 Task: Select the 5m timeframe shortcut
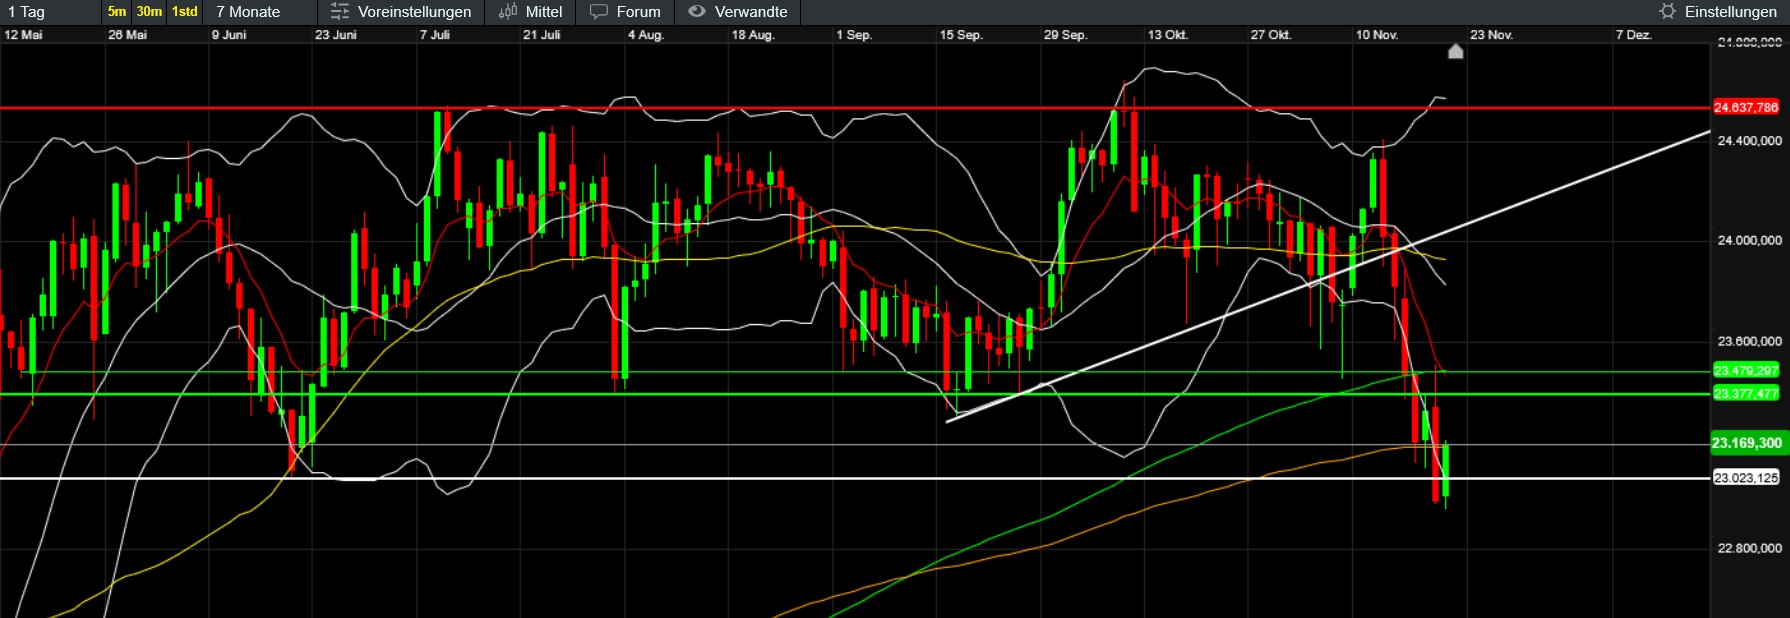point(117,12)
